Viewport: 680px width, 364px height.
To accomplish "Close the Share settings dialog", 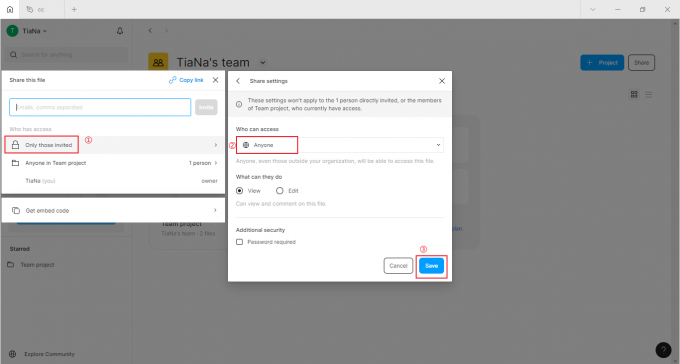I will pos(442,81).
